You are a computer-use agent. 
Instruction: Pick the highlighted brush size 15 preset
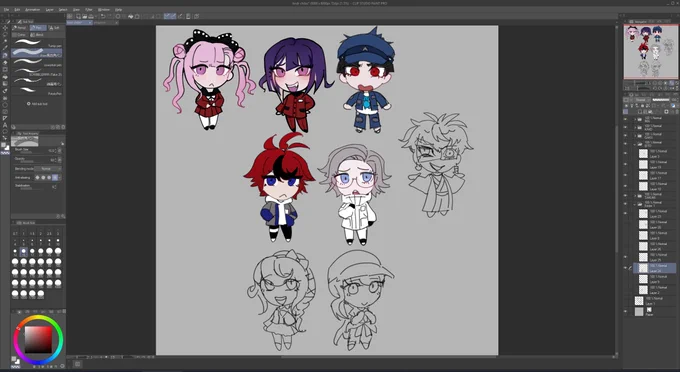tap(23, 251)
